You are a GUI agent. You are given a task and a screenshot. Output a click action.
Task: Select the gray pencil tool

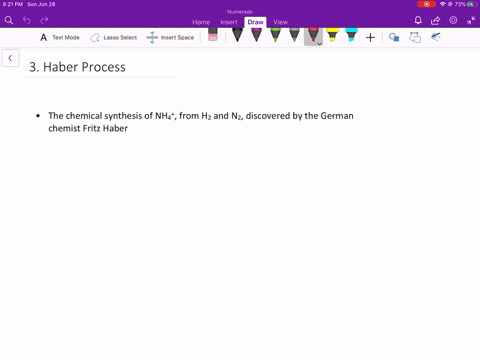click(x=294, y=35)
